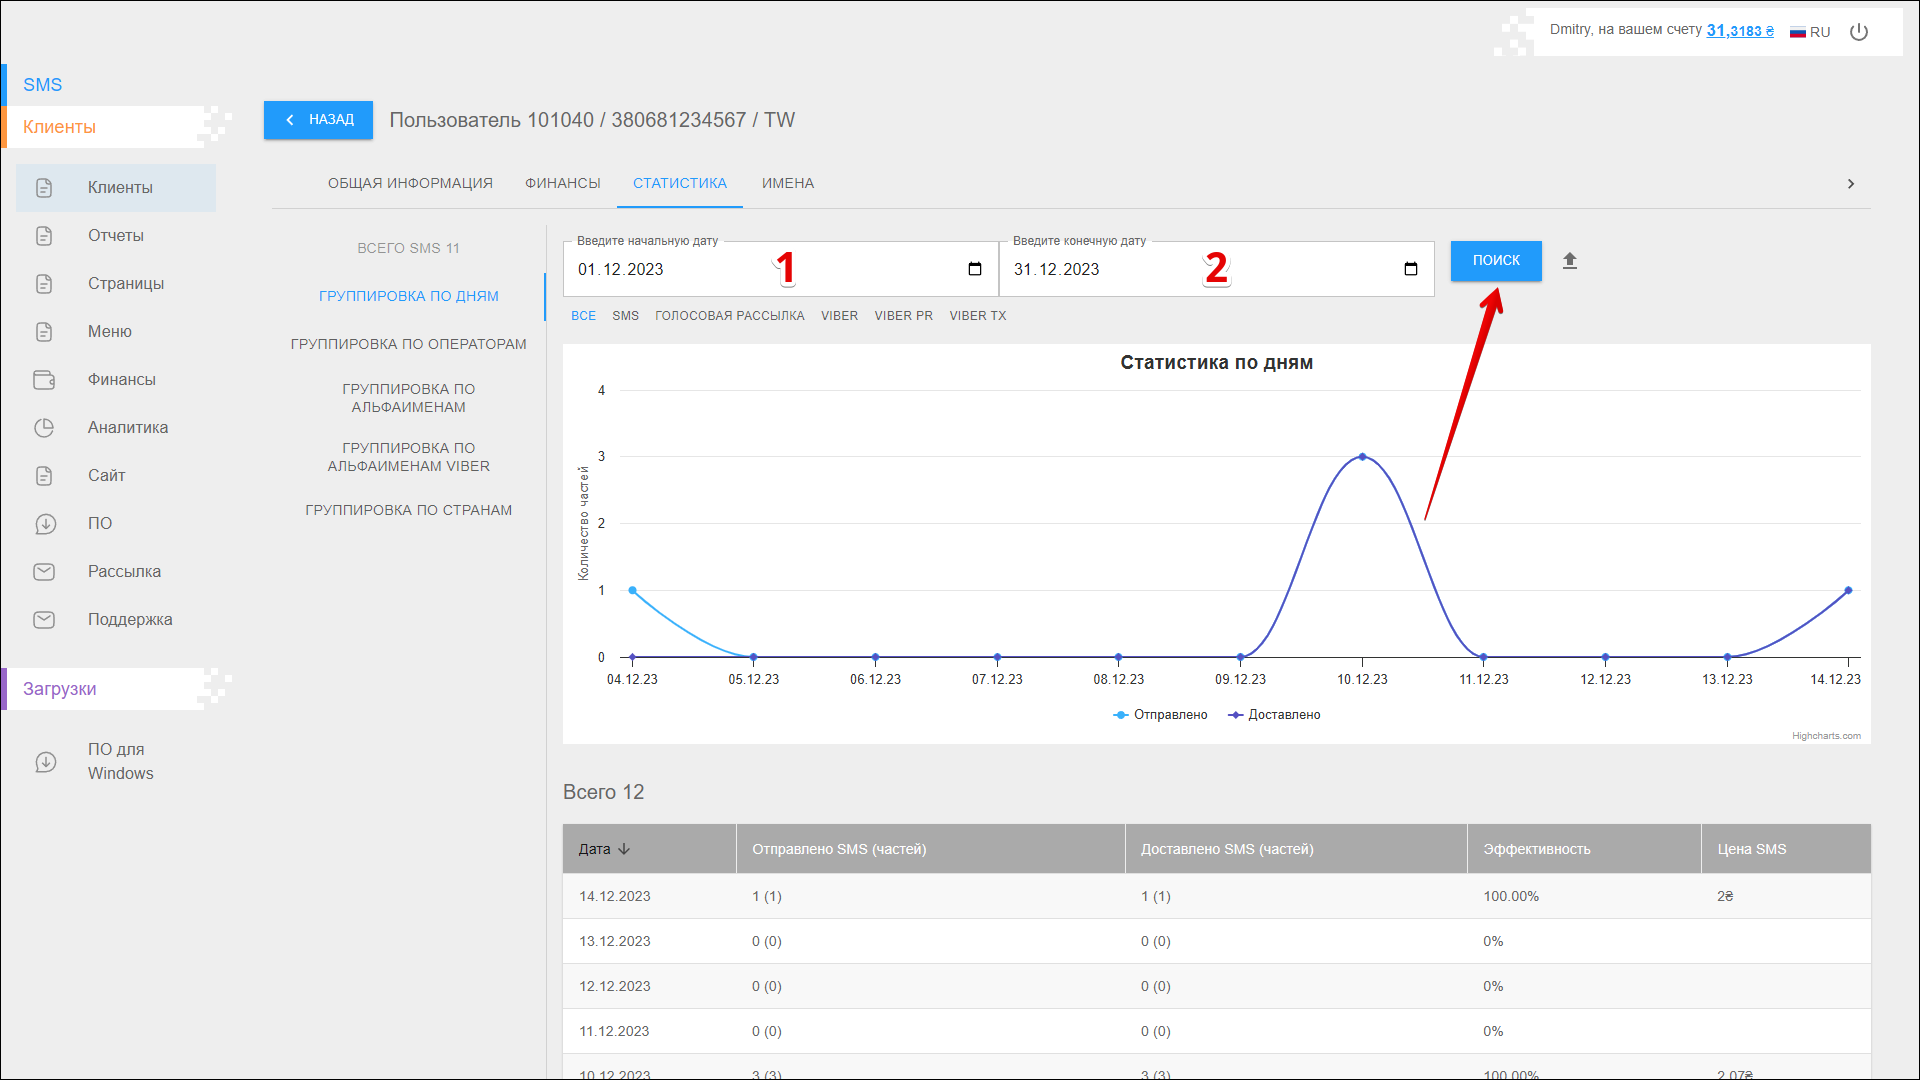Open the RU language selector

pyautogui.click(x=1810, y=32)
